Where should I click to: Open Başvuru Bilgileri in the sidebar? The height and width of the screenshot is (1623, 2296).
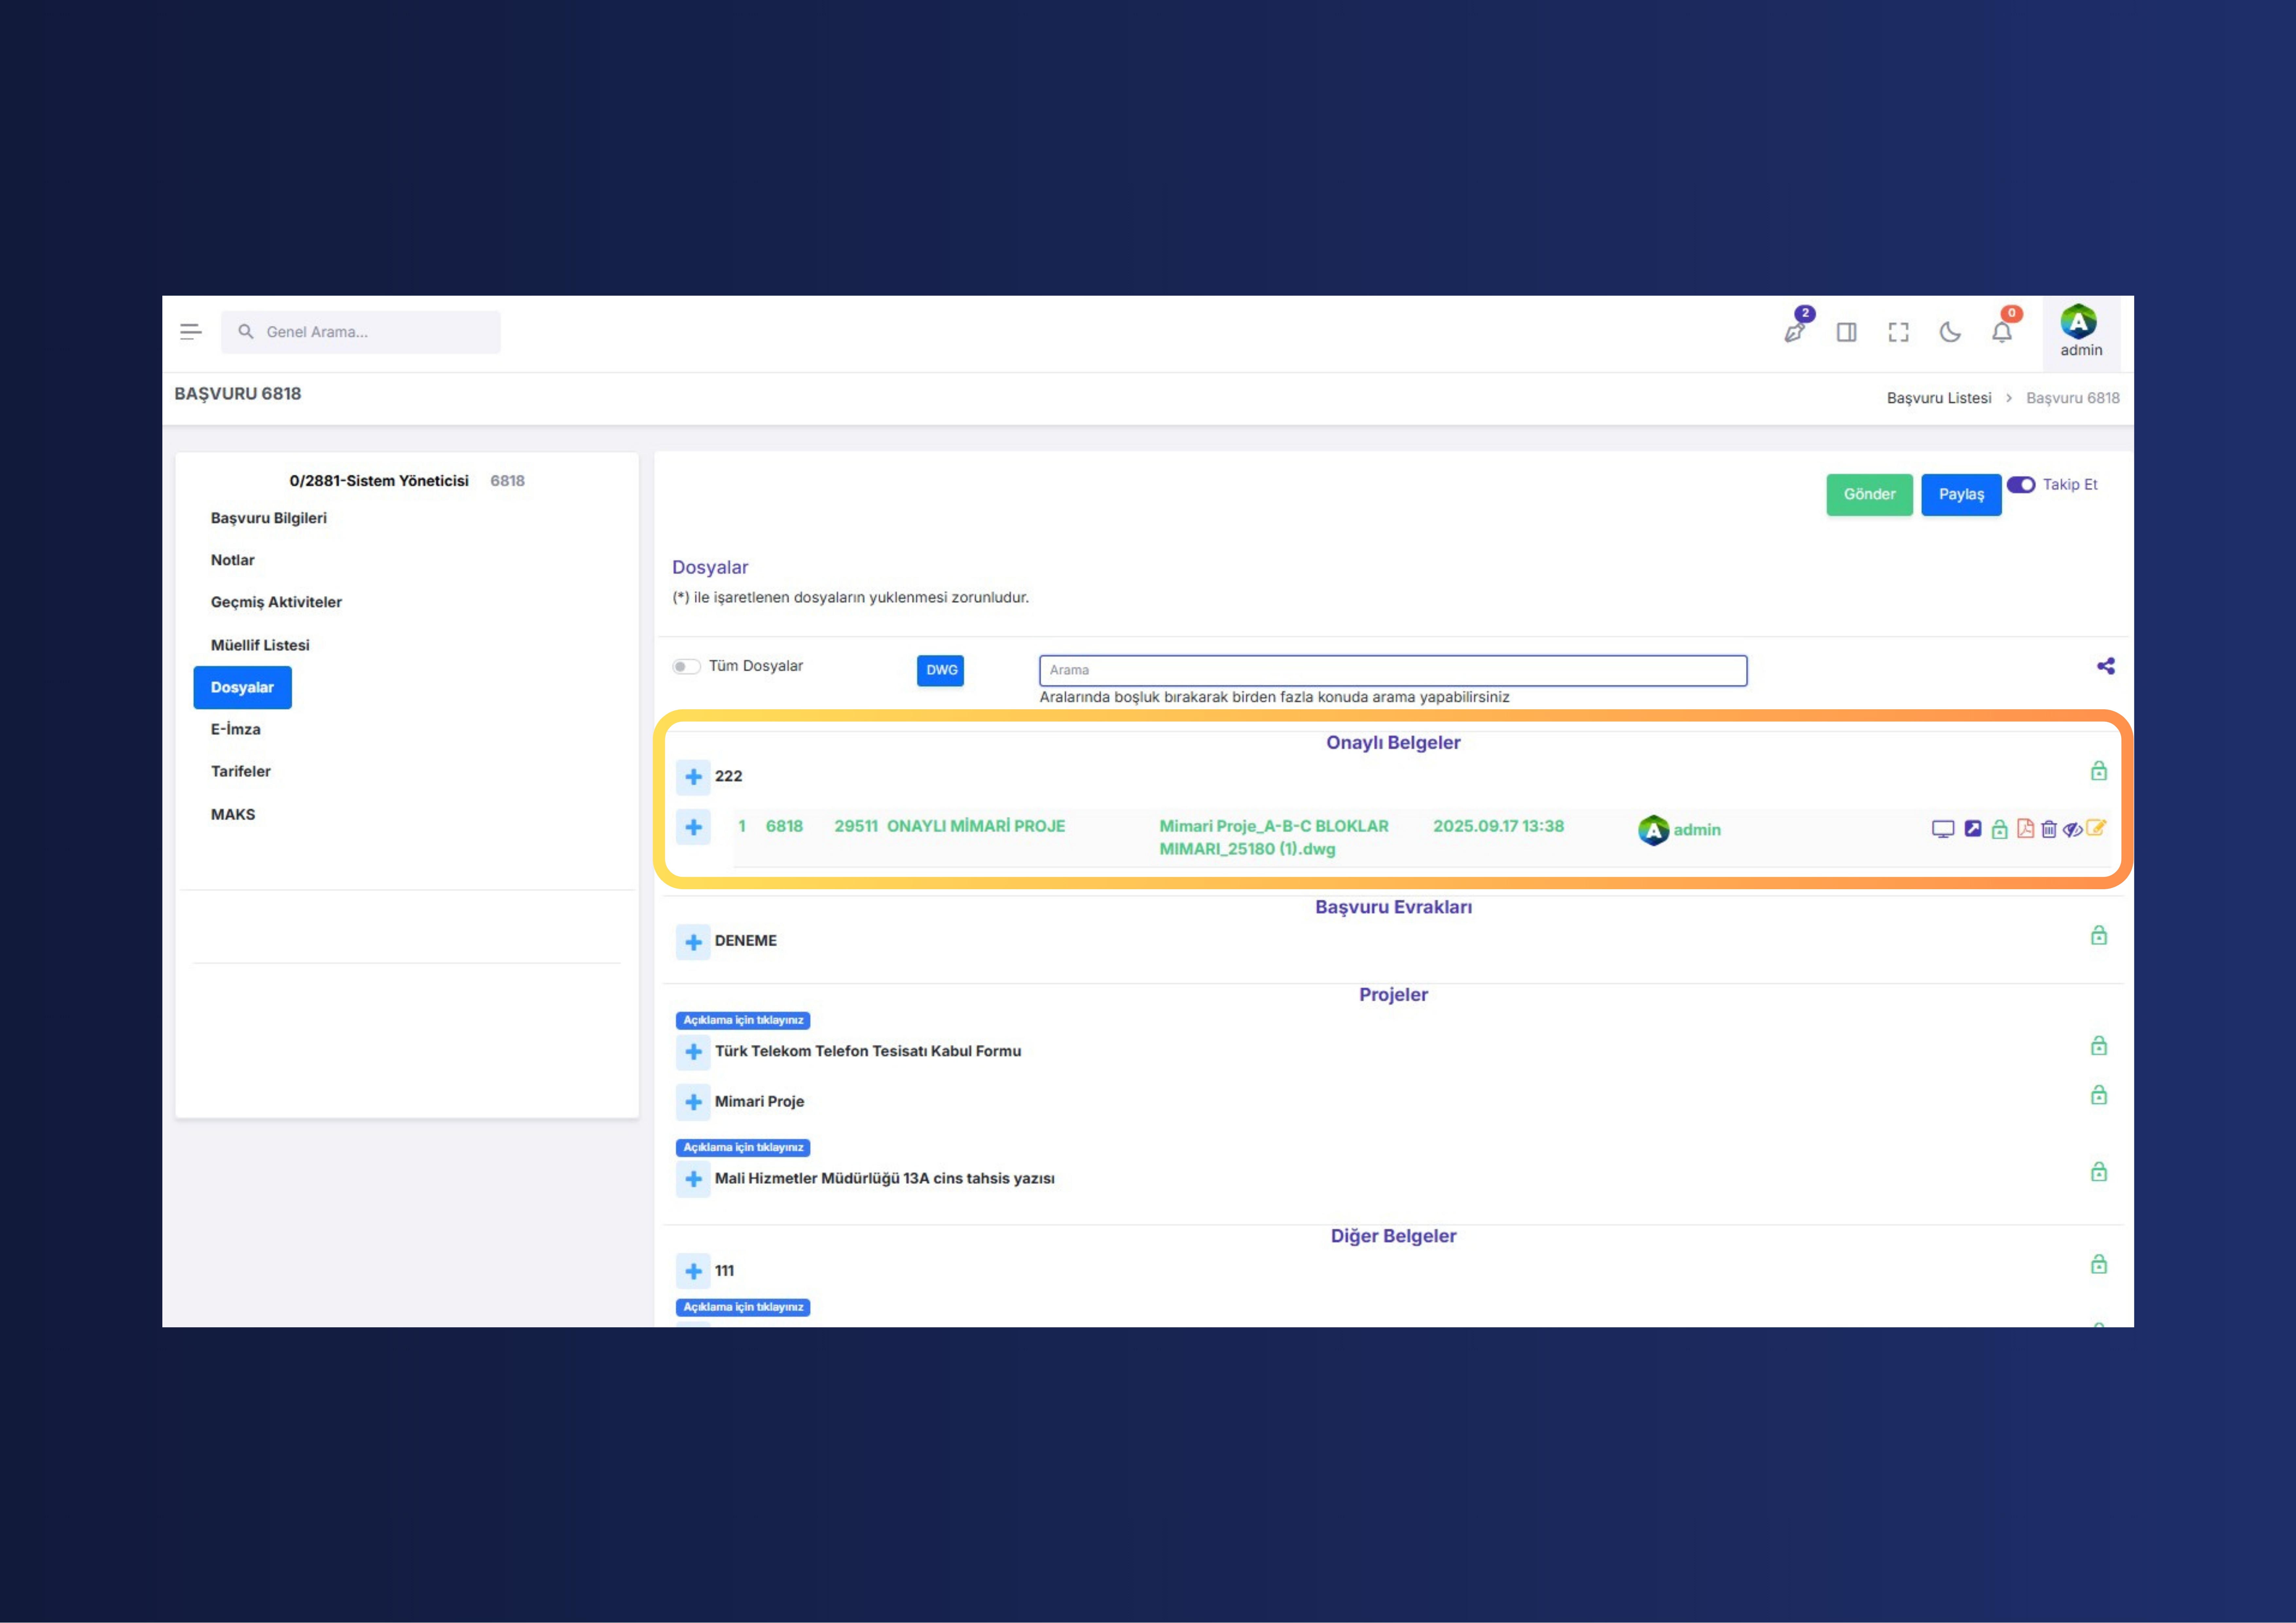(269, 518)
